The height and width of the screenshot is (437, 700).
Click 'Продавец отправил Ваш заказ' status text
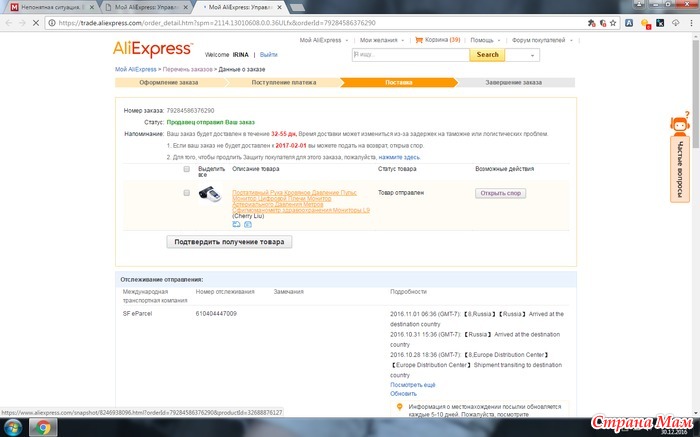[211, 122]
